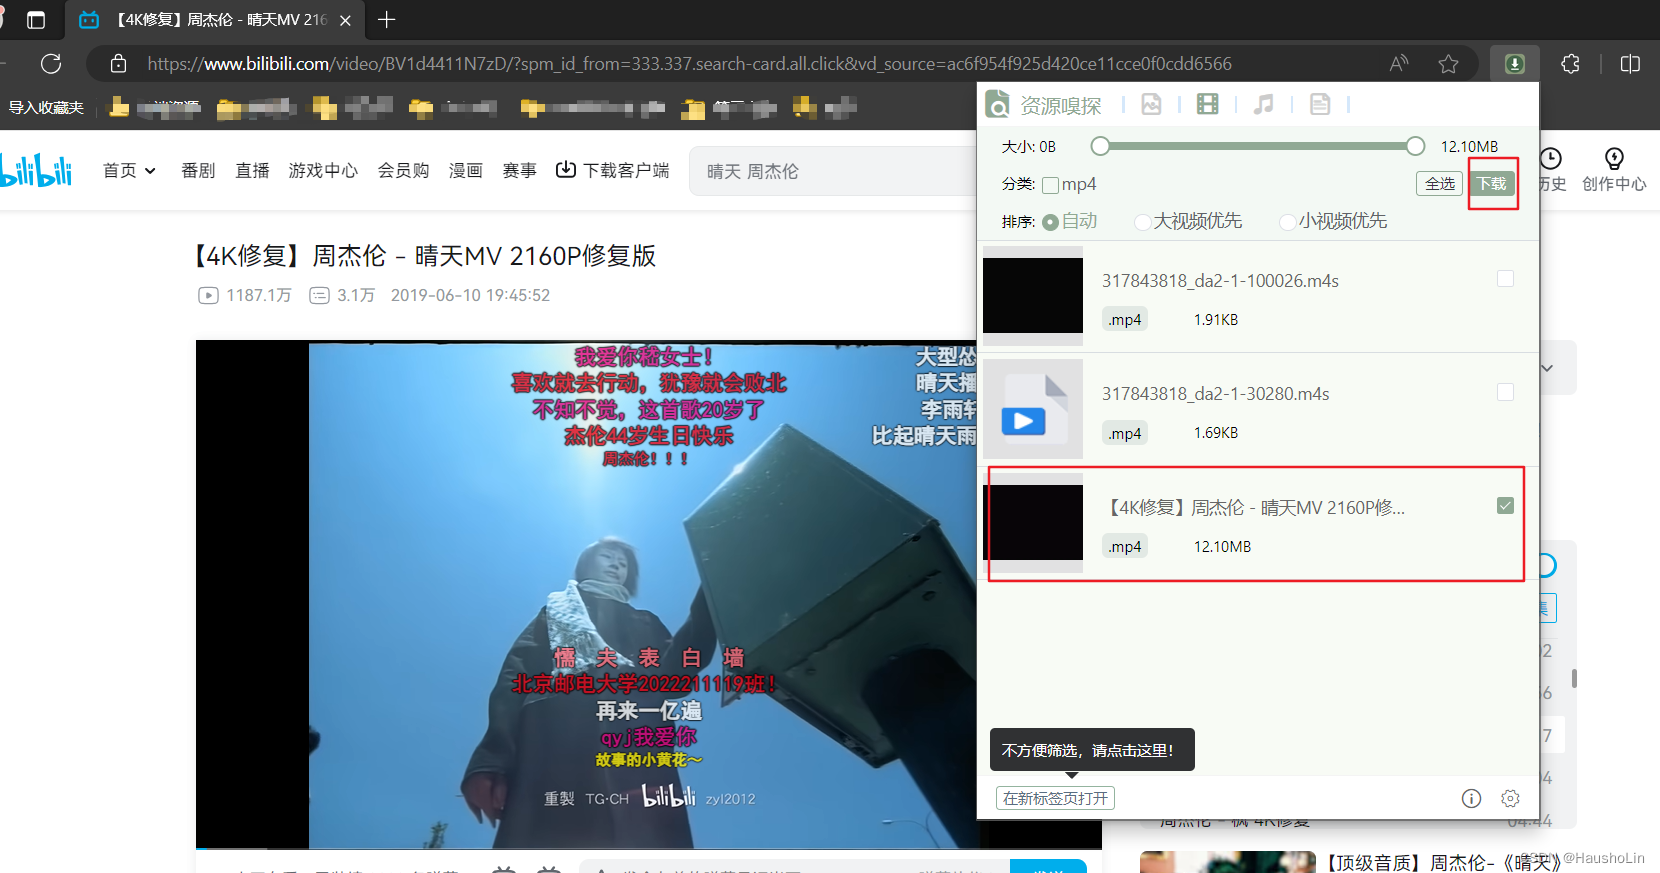The width and height of the screenshot is (1660, 873).
Task: Add this page to favorites star
Action: tap(1448, 64)
